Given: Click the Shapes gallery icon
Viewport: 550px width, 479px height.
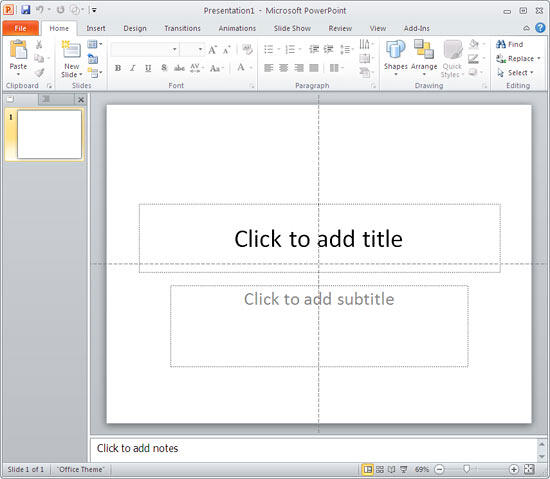Looking at the screenshot, I should 395,50.
